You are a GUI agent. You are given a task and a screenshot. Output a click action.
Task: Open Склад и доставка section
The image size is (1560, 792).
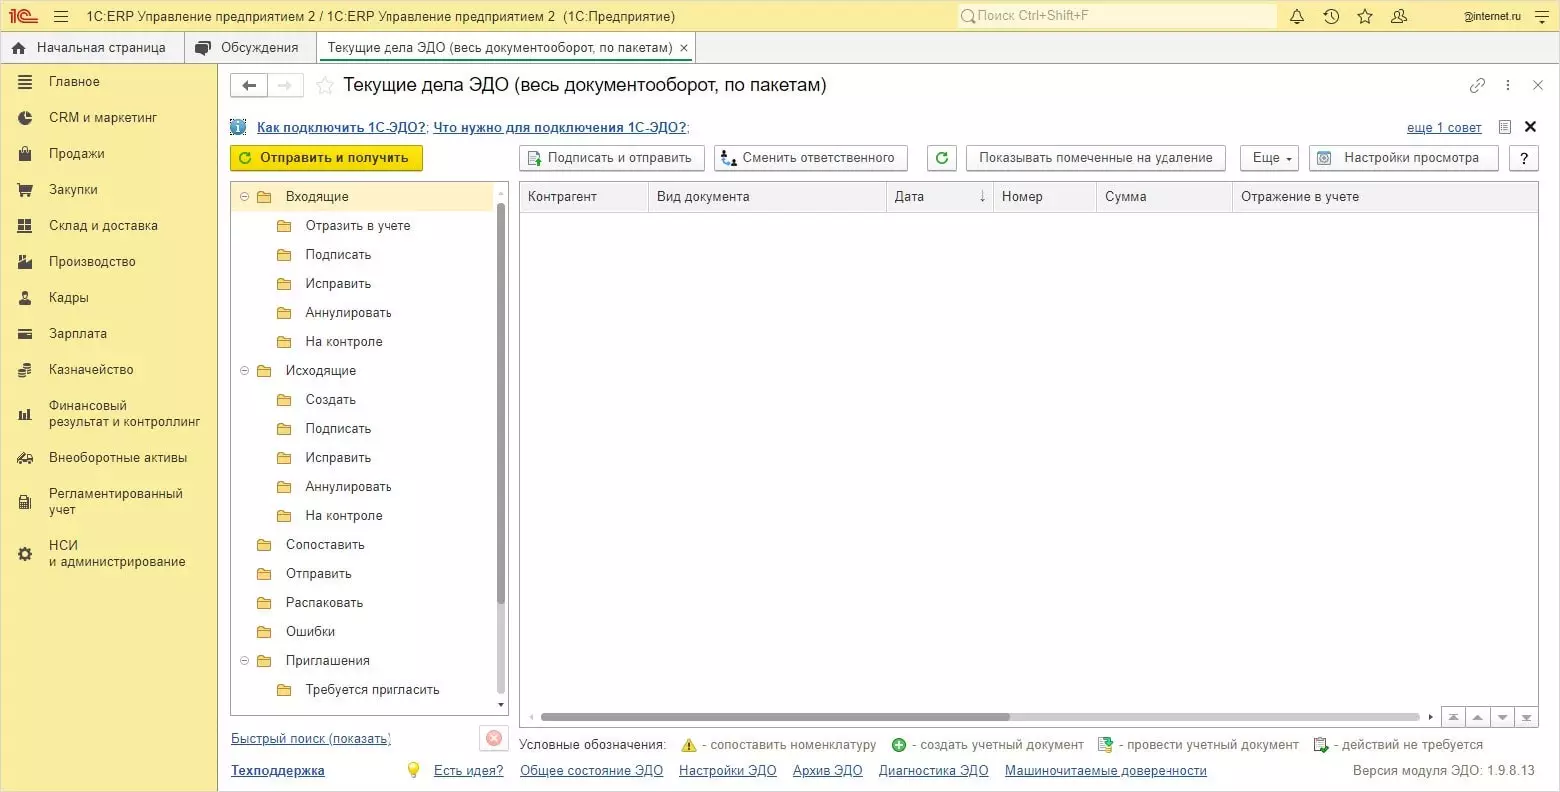(x=108, y=226)
